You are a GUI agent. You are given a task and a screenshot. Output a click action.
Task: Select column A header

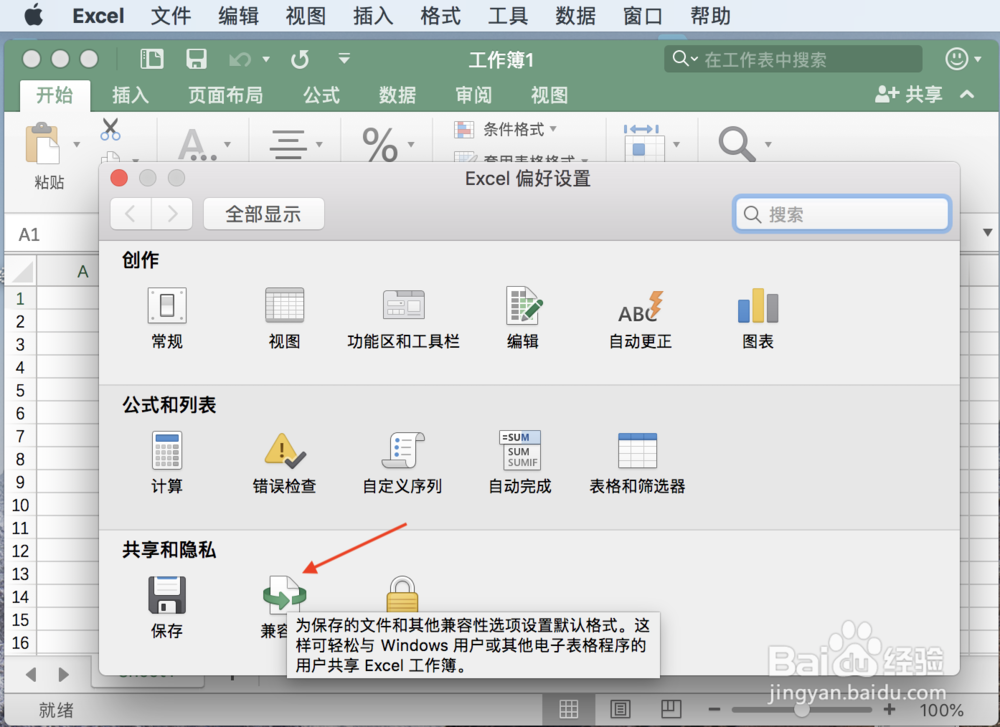(x=82, y=272)
